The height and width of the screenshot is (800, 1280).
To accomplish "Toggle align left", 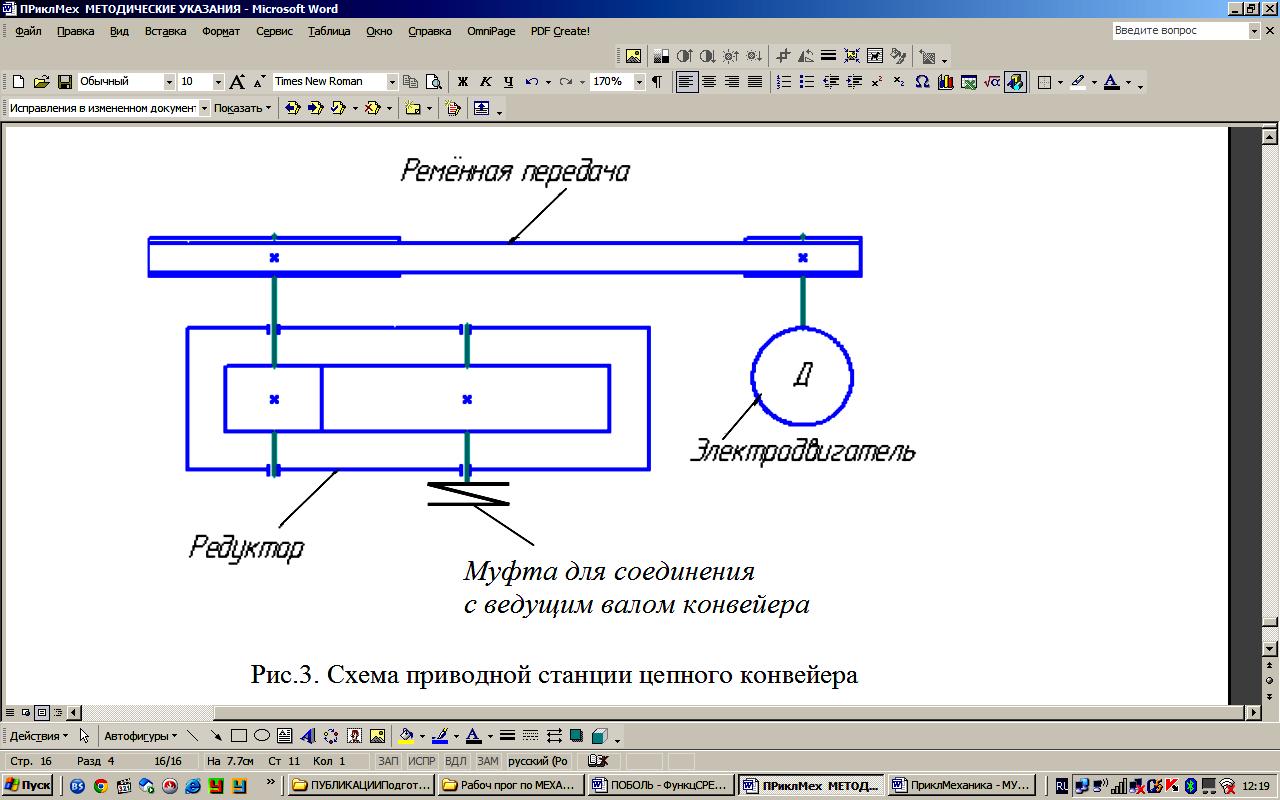I will pos(686,82).
